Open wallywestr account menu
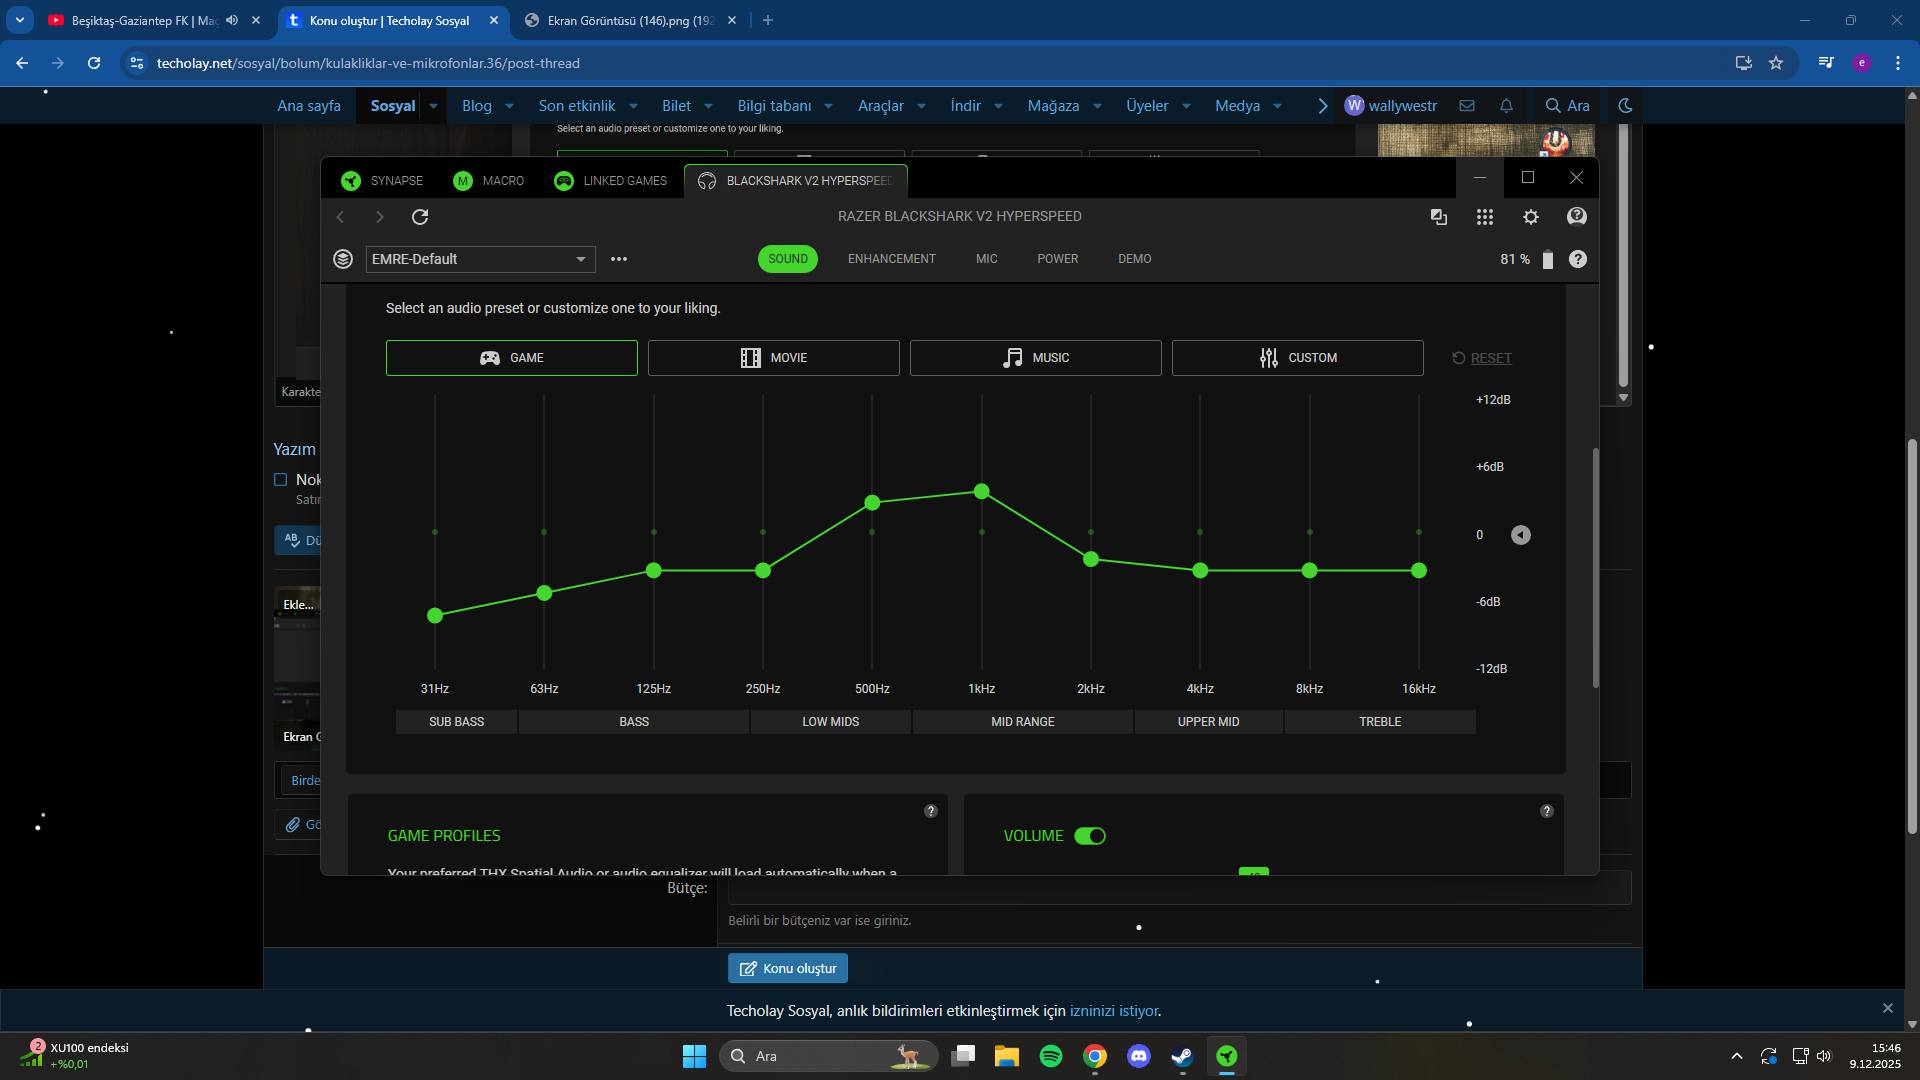Image resolution: width=1920 pixels, height=1080 pixels. point(1391,106)
